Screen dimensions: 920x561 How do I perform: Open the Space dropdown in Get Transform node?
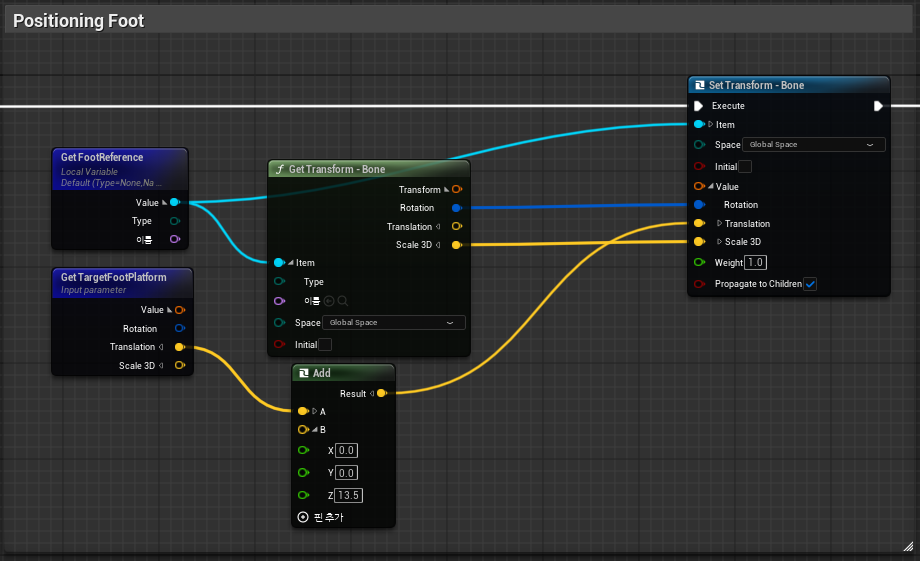tap(393, 323)
